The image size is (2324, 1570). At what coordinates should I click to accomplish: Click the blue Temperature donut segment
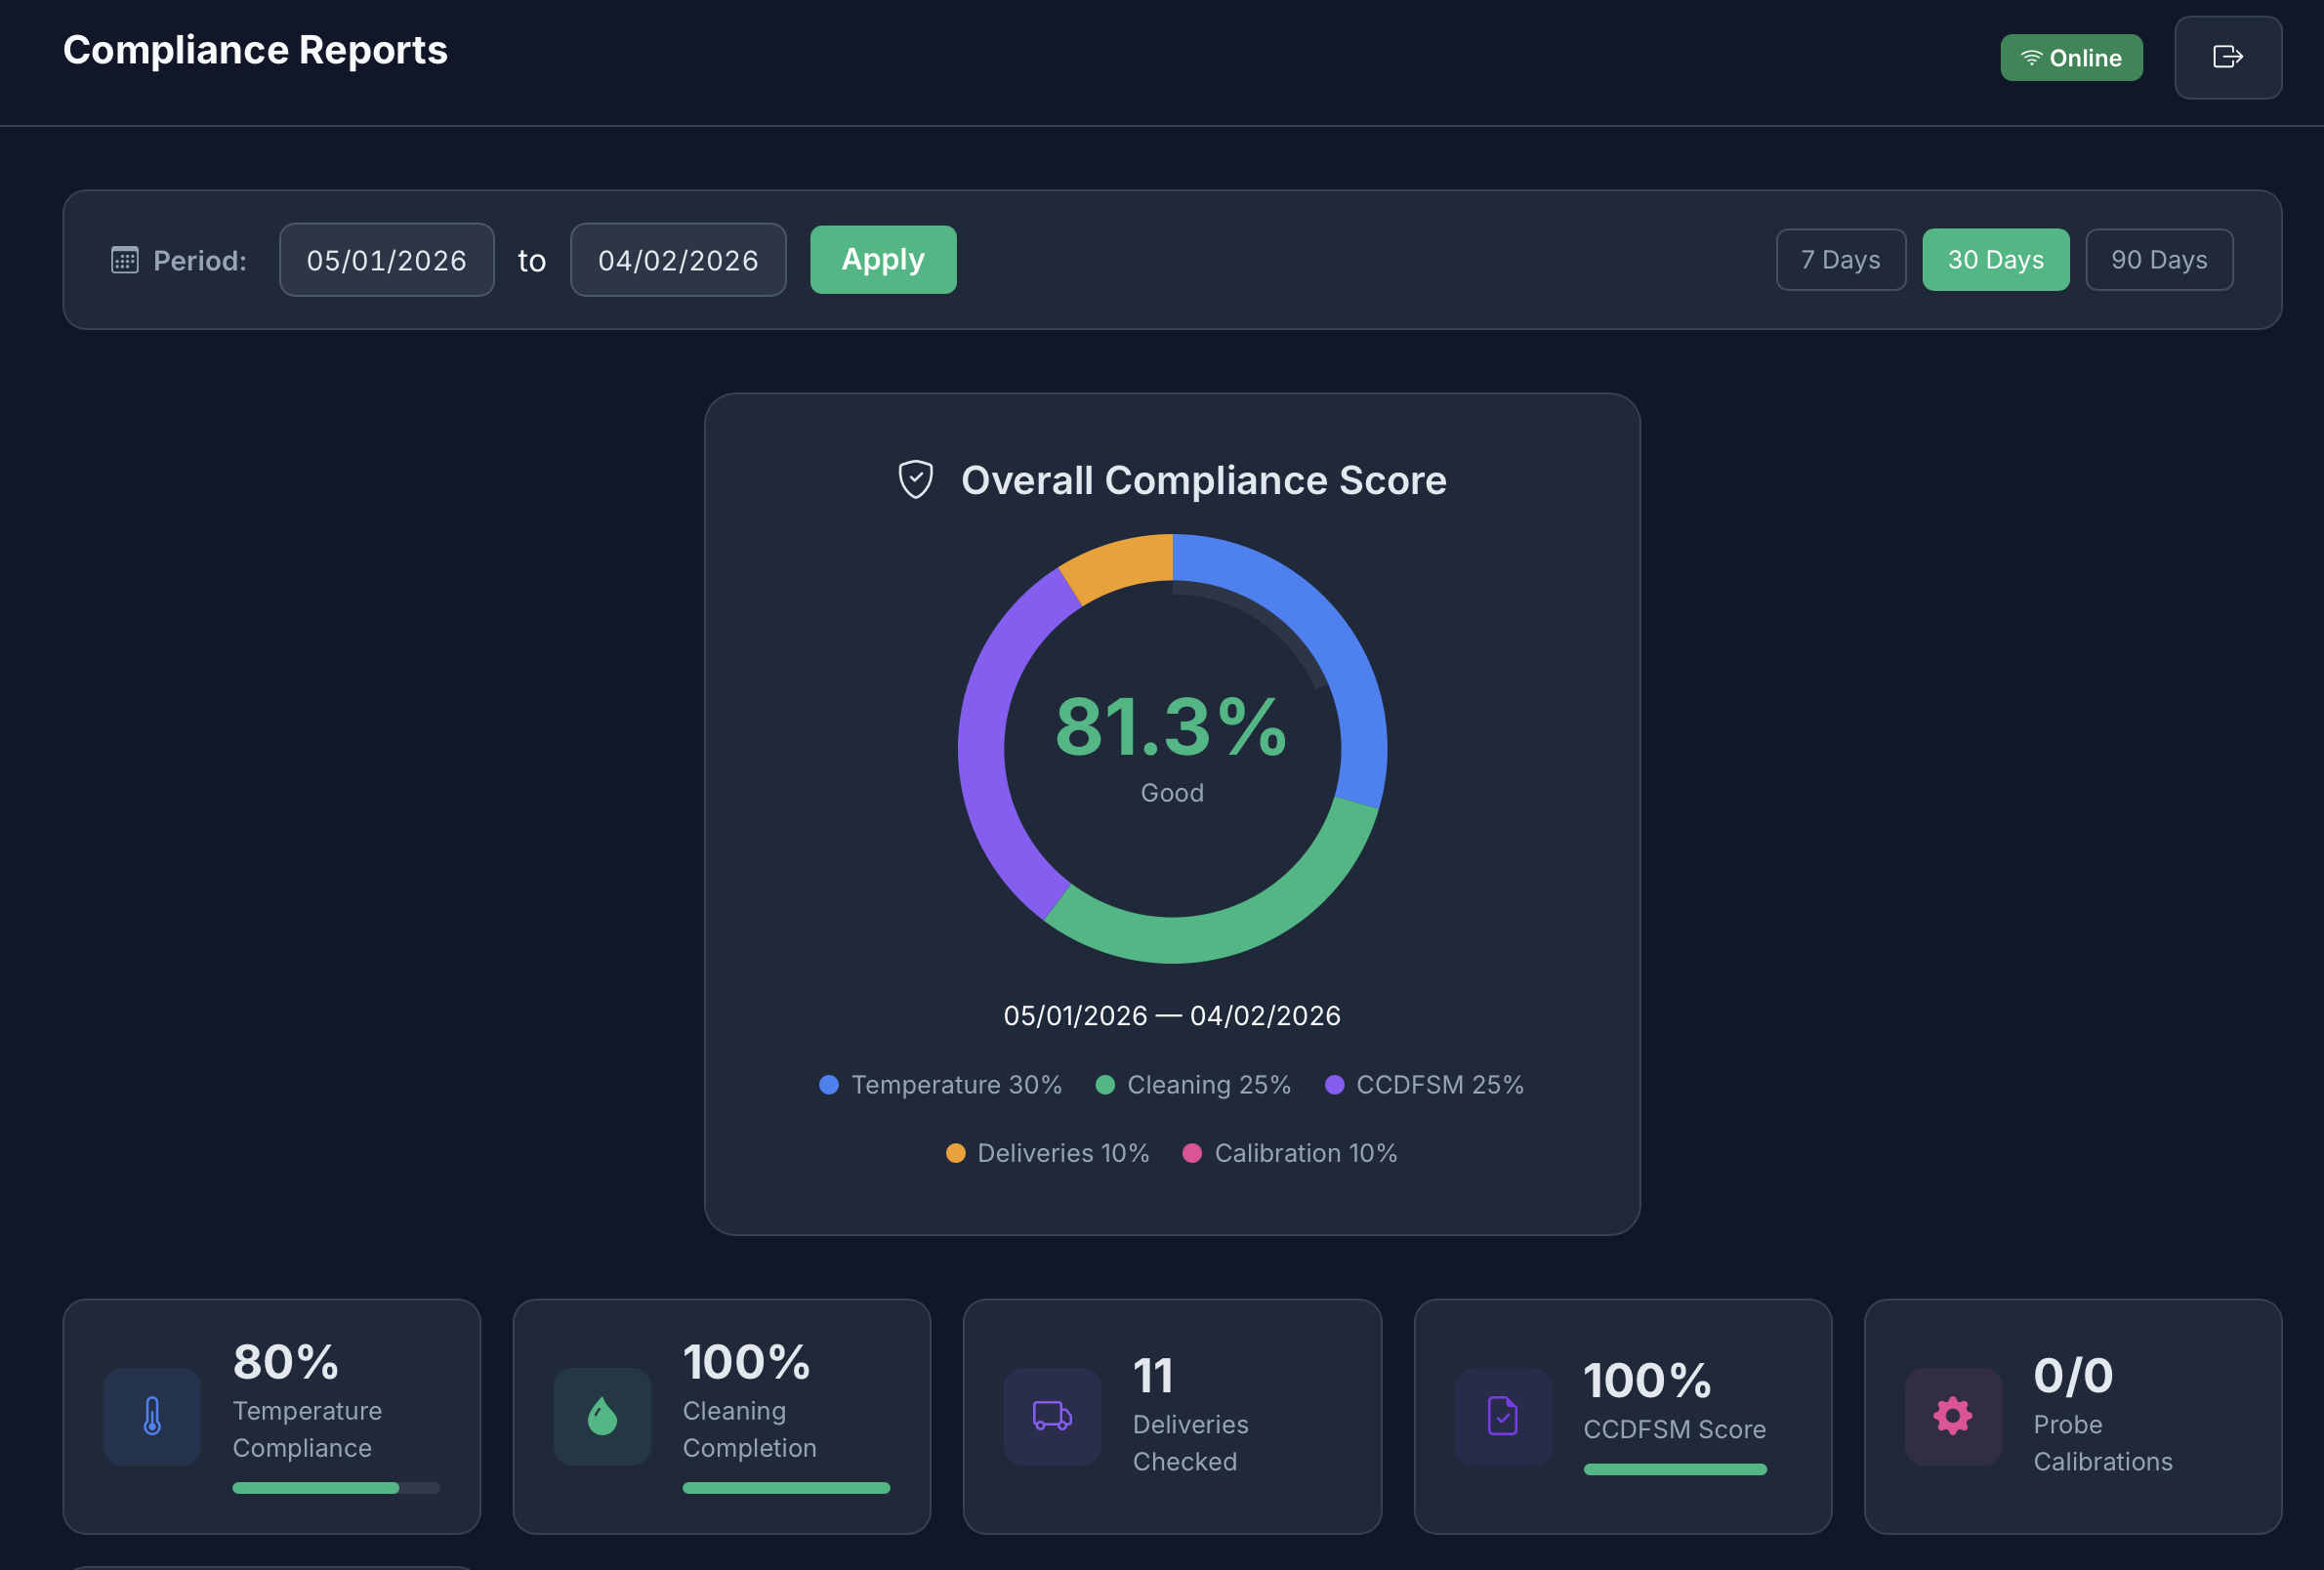pos(1330,640)
